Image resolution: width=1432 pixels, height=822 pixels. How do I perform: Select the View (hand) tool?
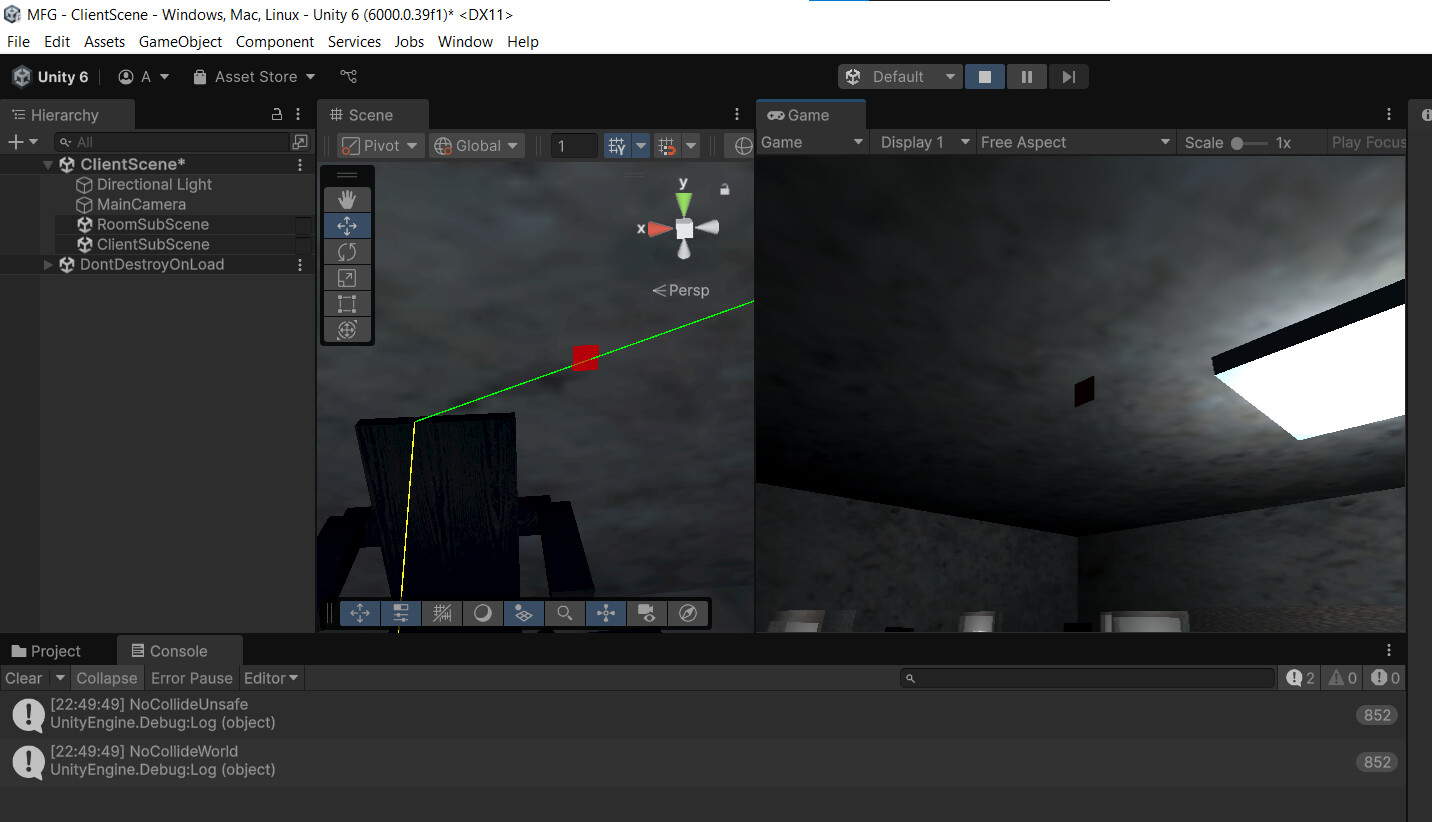347,199
